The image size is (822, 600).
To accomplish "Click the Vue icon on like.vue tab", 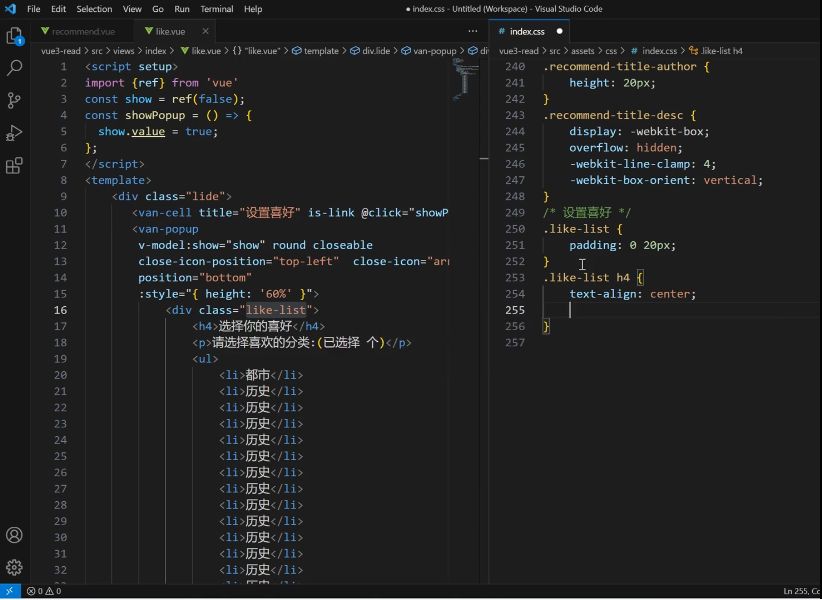I will [x=149, y=31].
